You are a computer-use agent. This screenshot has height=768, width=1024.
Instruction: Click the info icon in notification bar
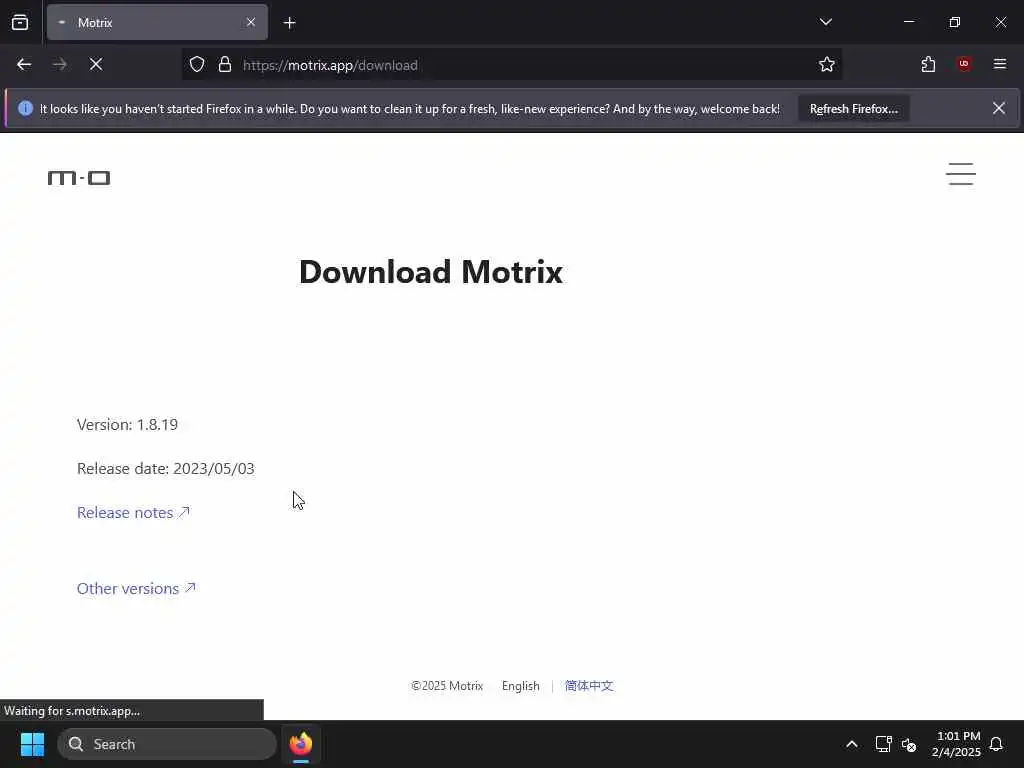coord(25,108)
